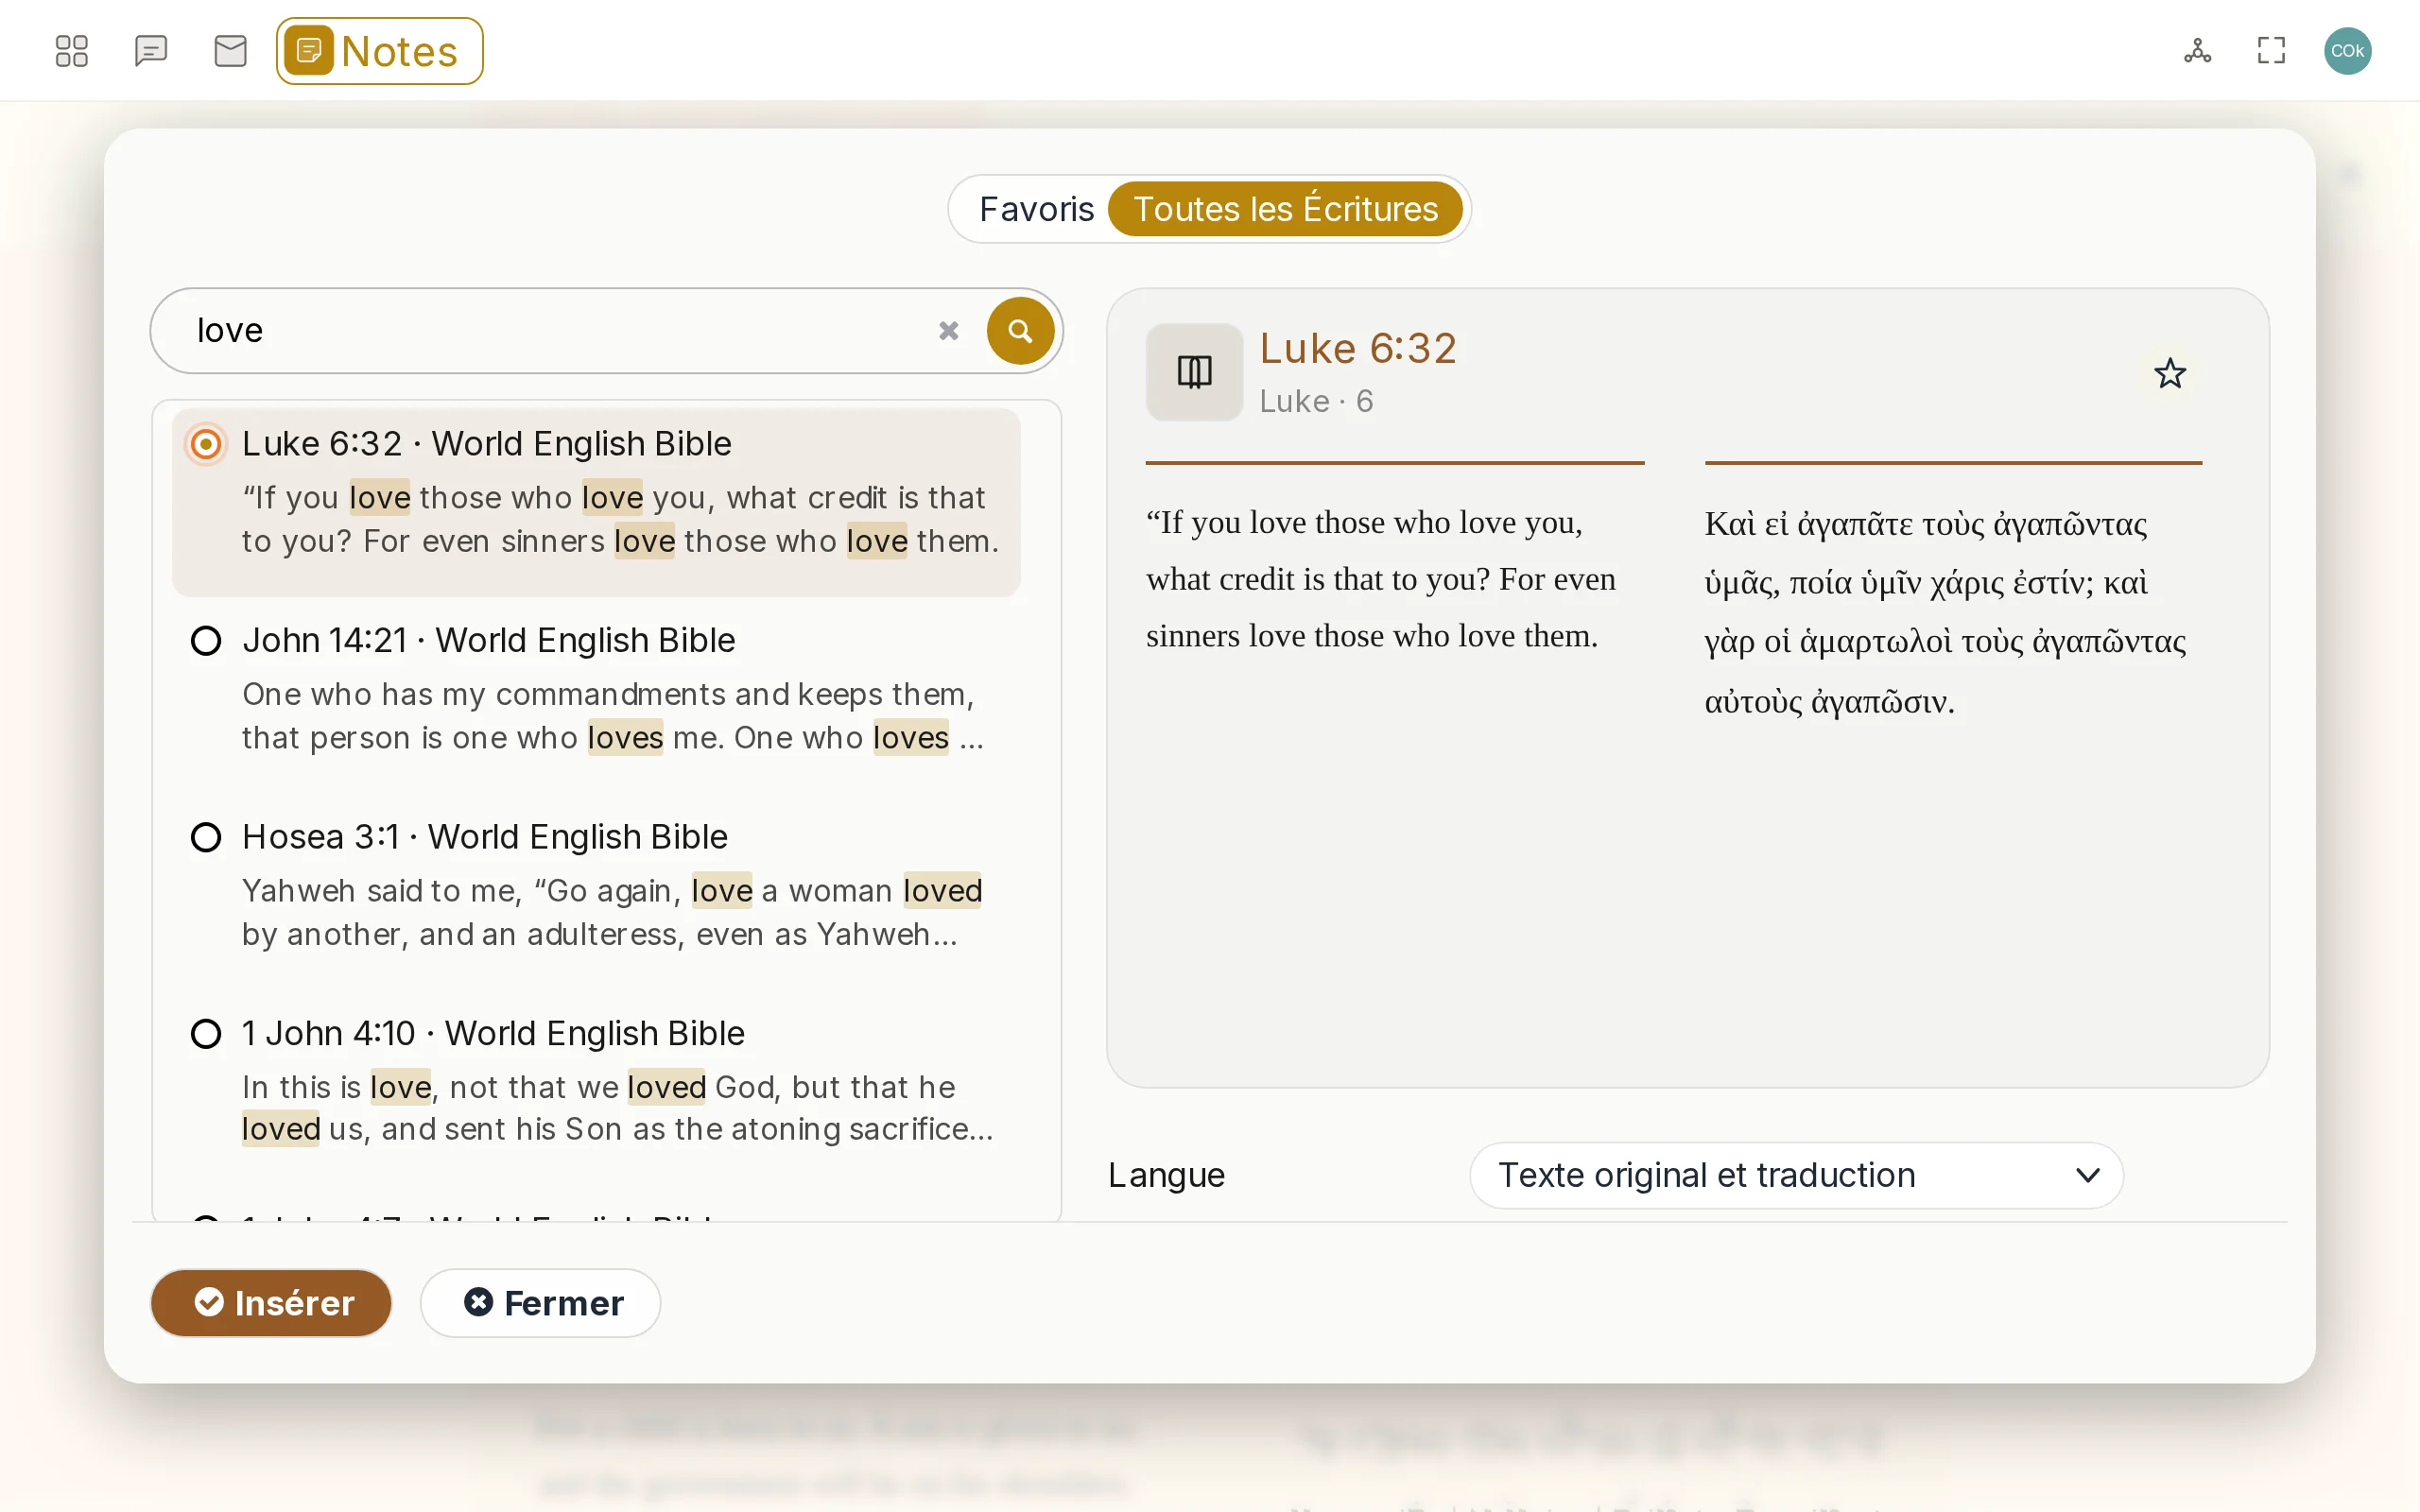
Task: Open the chat messages icon
Action: coord(151,51)
